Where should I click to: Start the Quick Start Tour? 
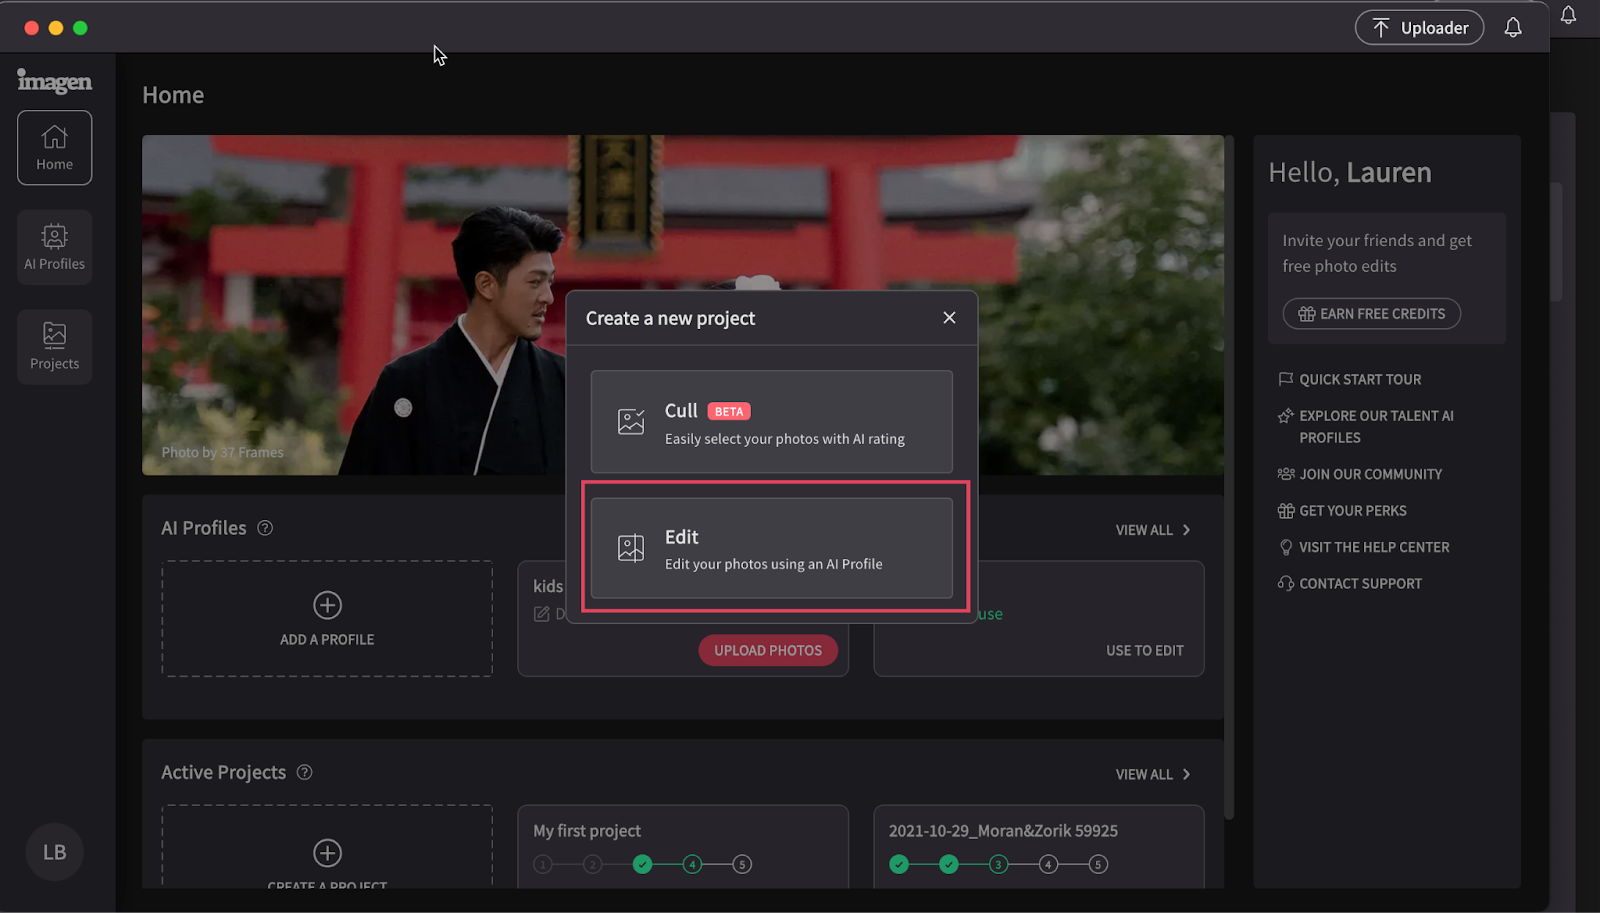pos(1360,380)
